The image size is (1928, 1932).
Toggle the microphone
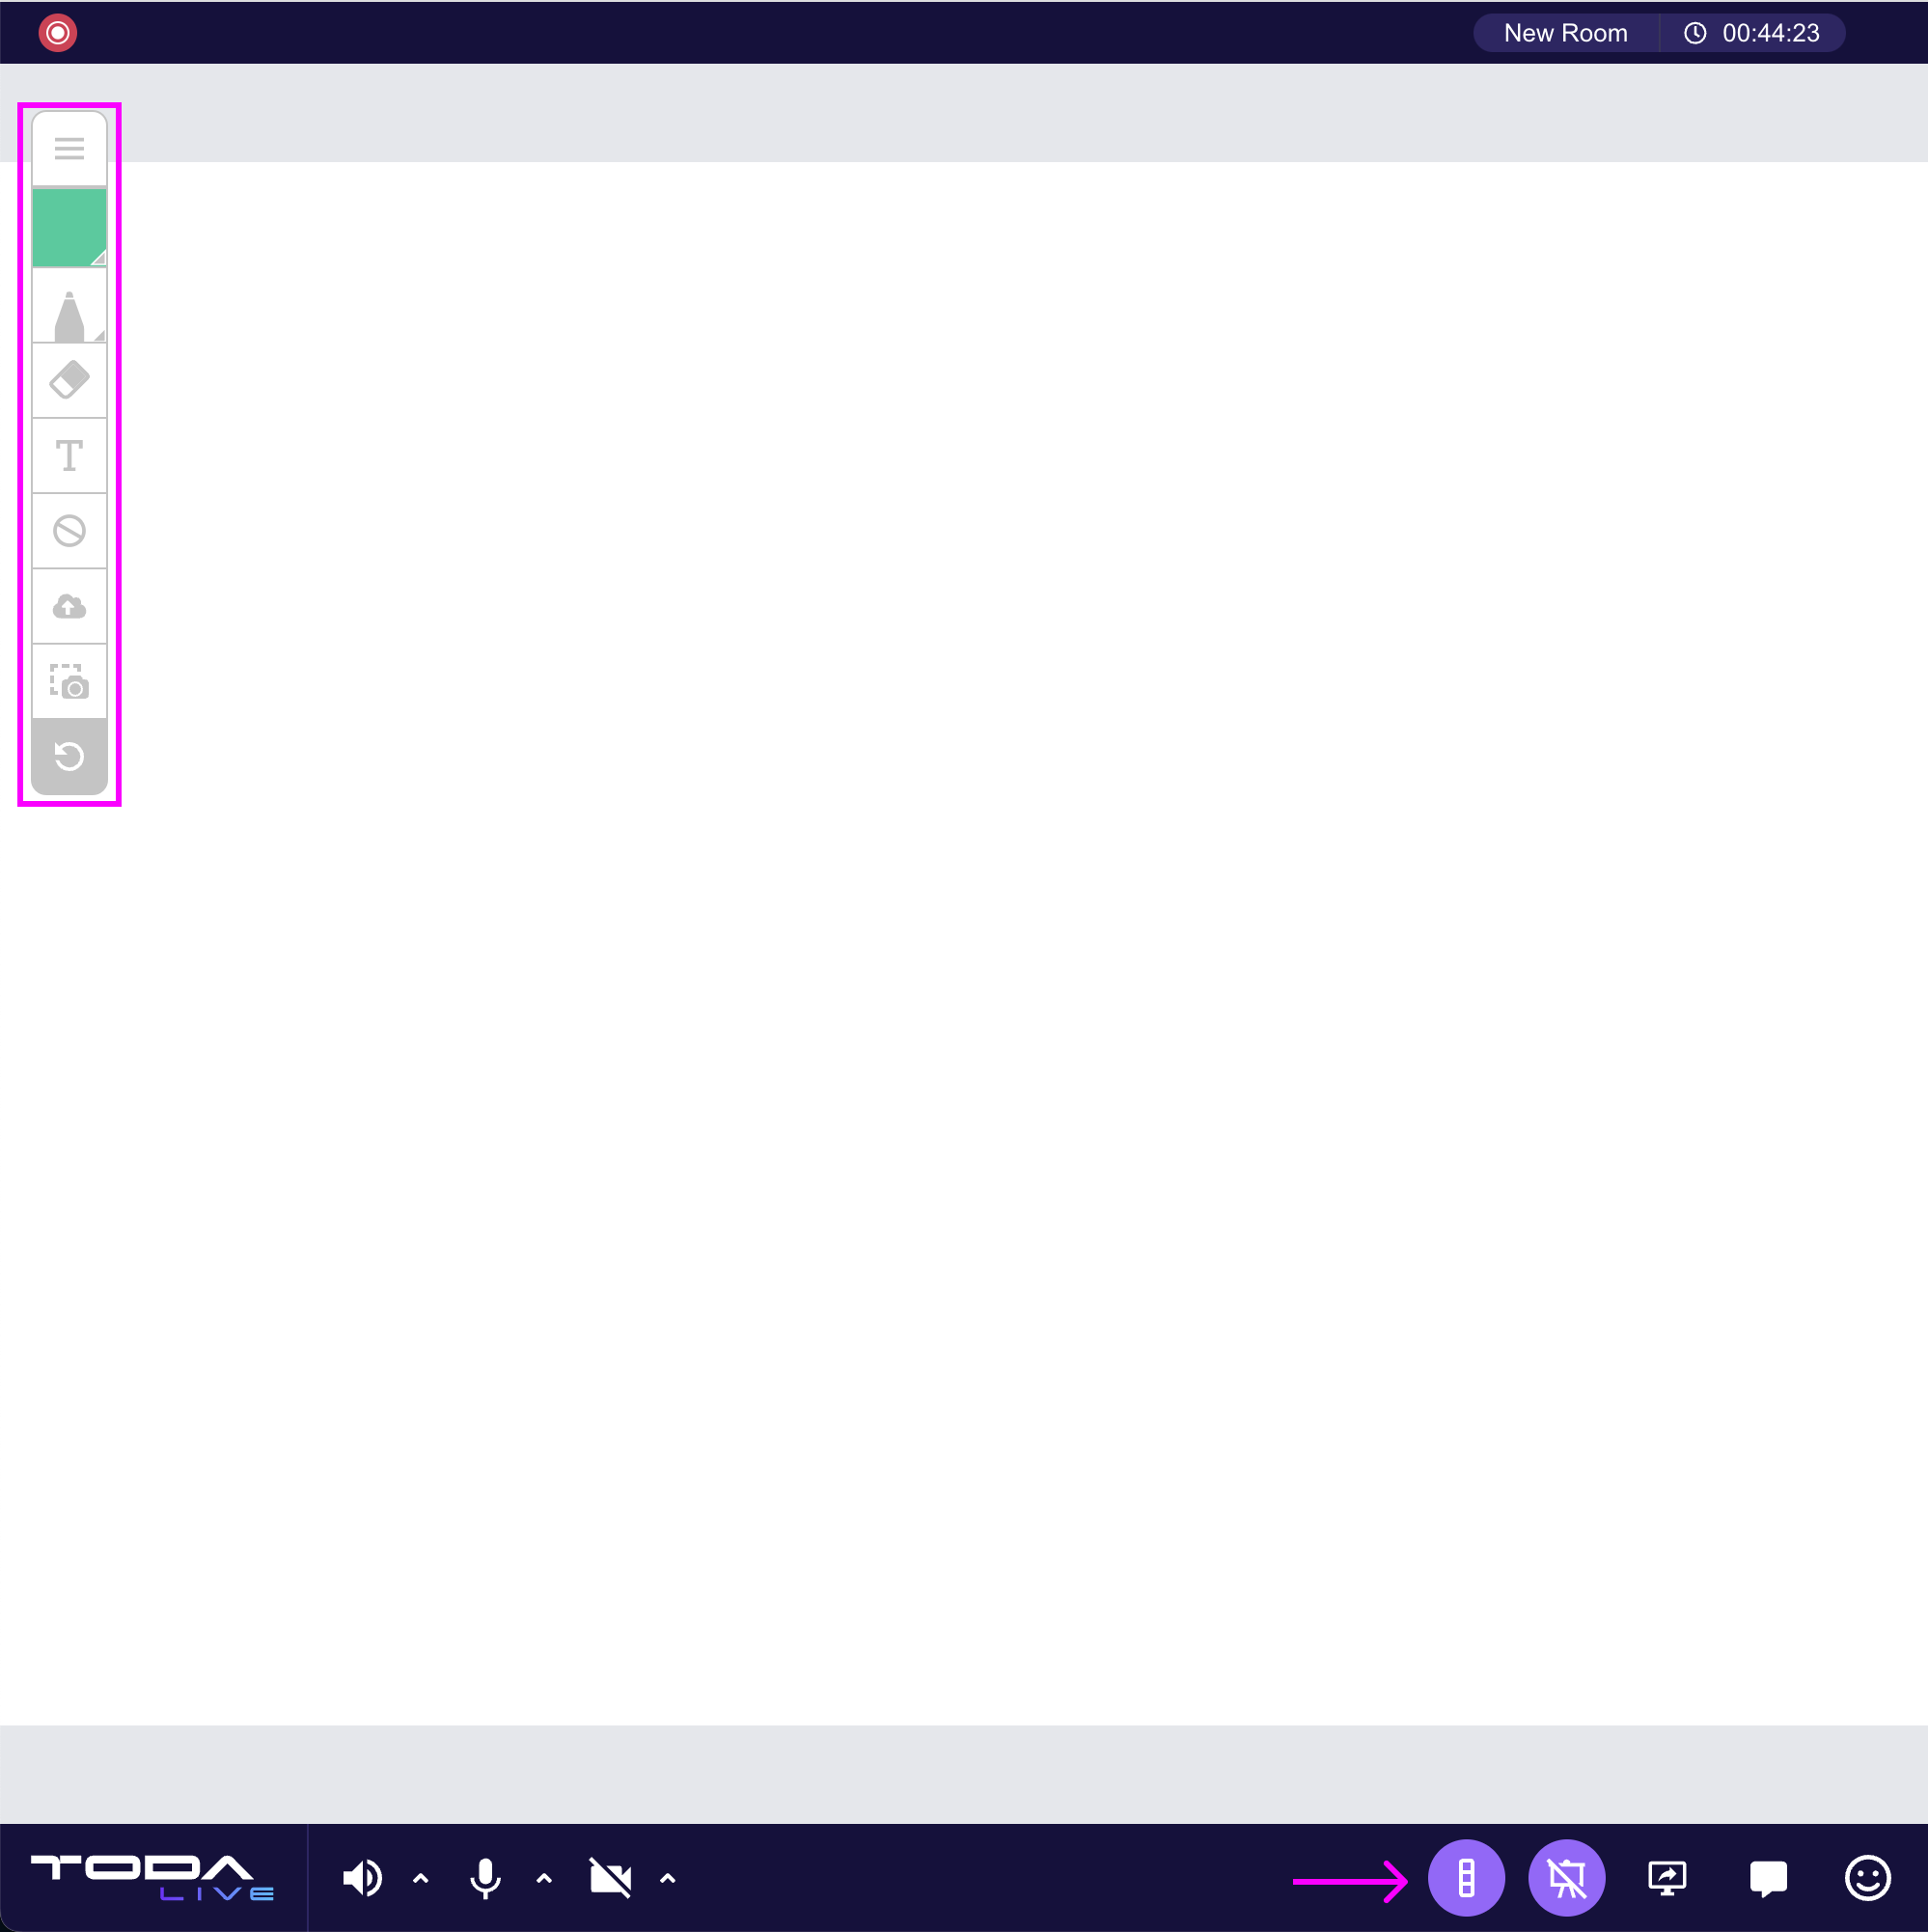(485, 1879)
